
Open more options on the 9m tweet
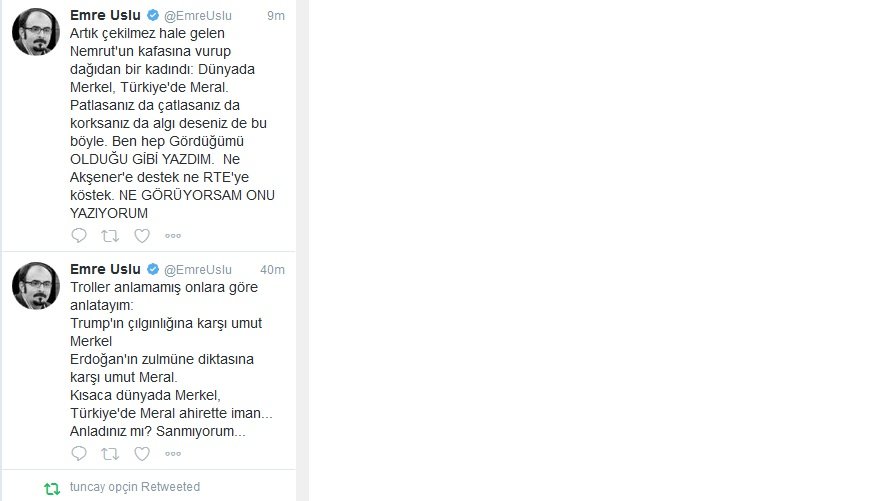coord(173,236)
